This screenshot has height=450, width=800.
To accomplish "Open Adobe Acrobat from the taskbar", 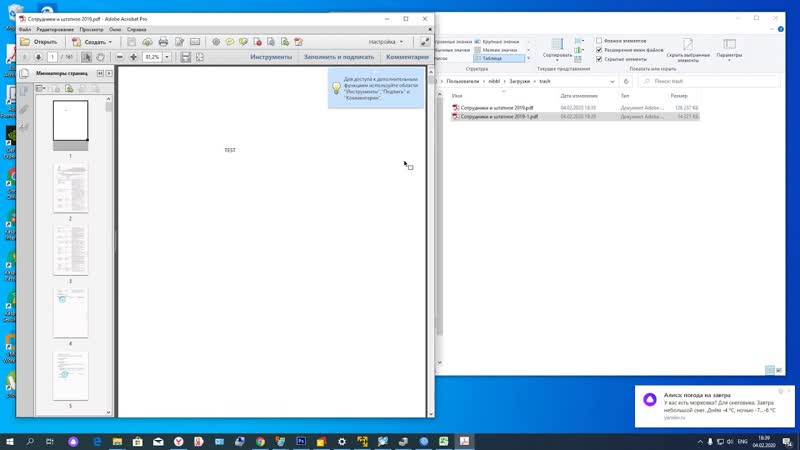I will coord(464,441).
